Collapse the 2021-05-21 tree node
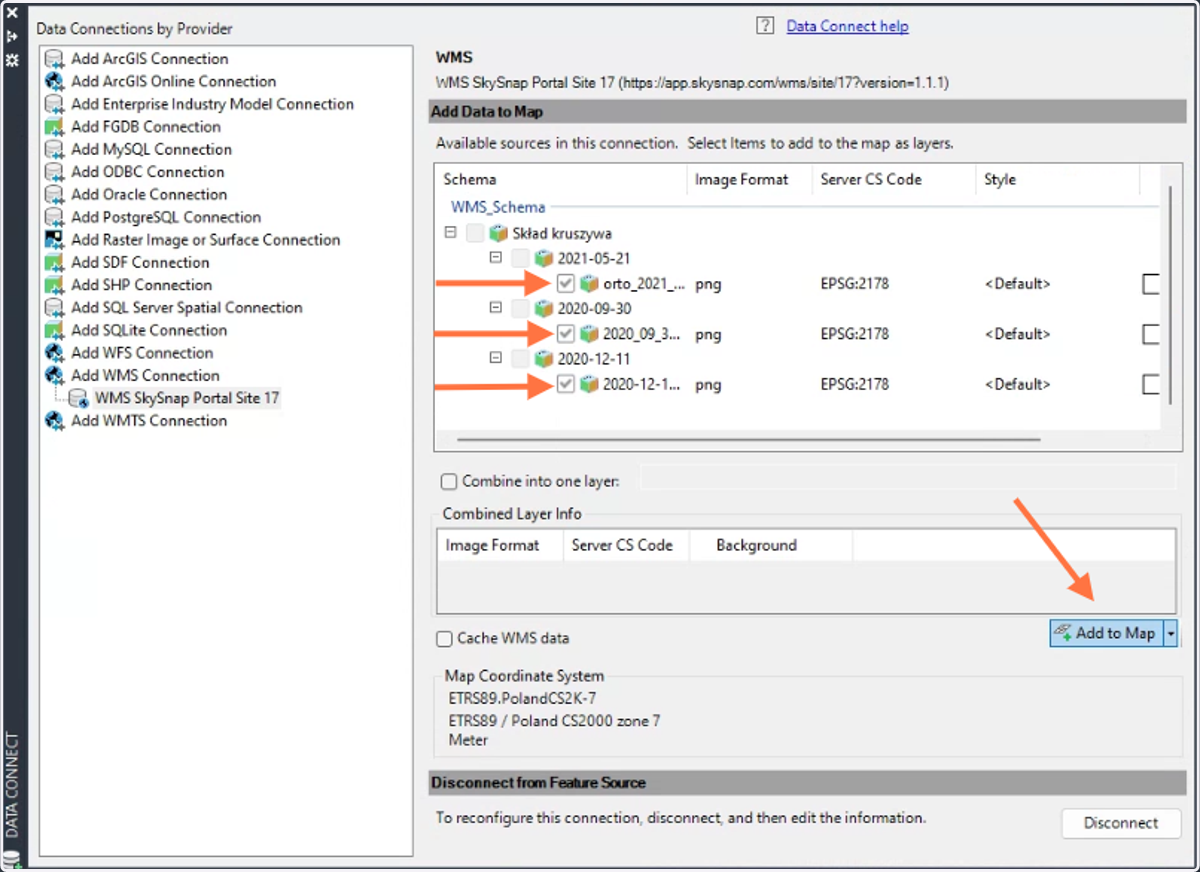This screenshot has height=872, width=1200. (496, 258)
